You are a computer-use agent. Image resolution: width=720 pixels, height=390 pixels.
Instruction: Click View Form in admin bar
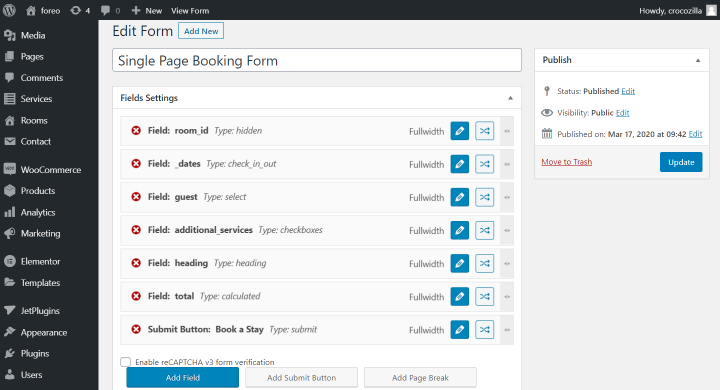(x=190, y=11)
